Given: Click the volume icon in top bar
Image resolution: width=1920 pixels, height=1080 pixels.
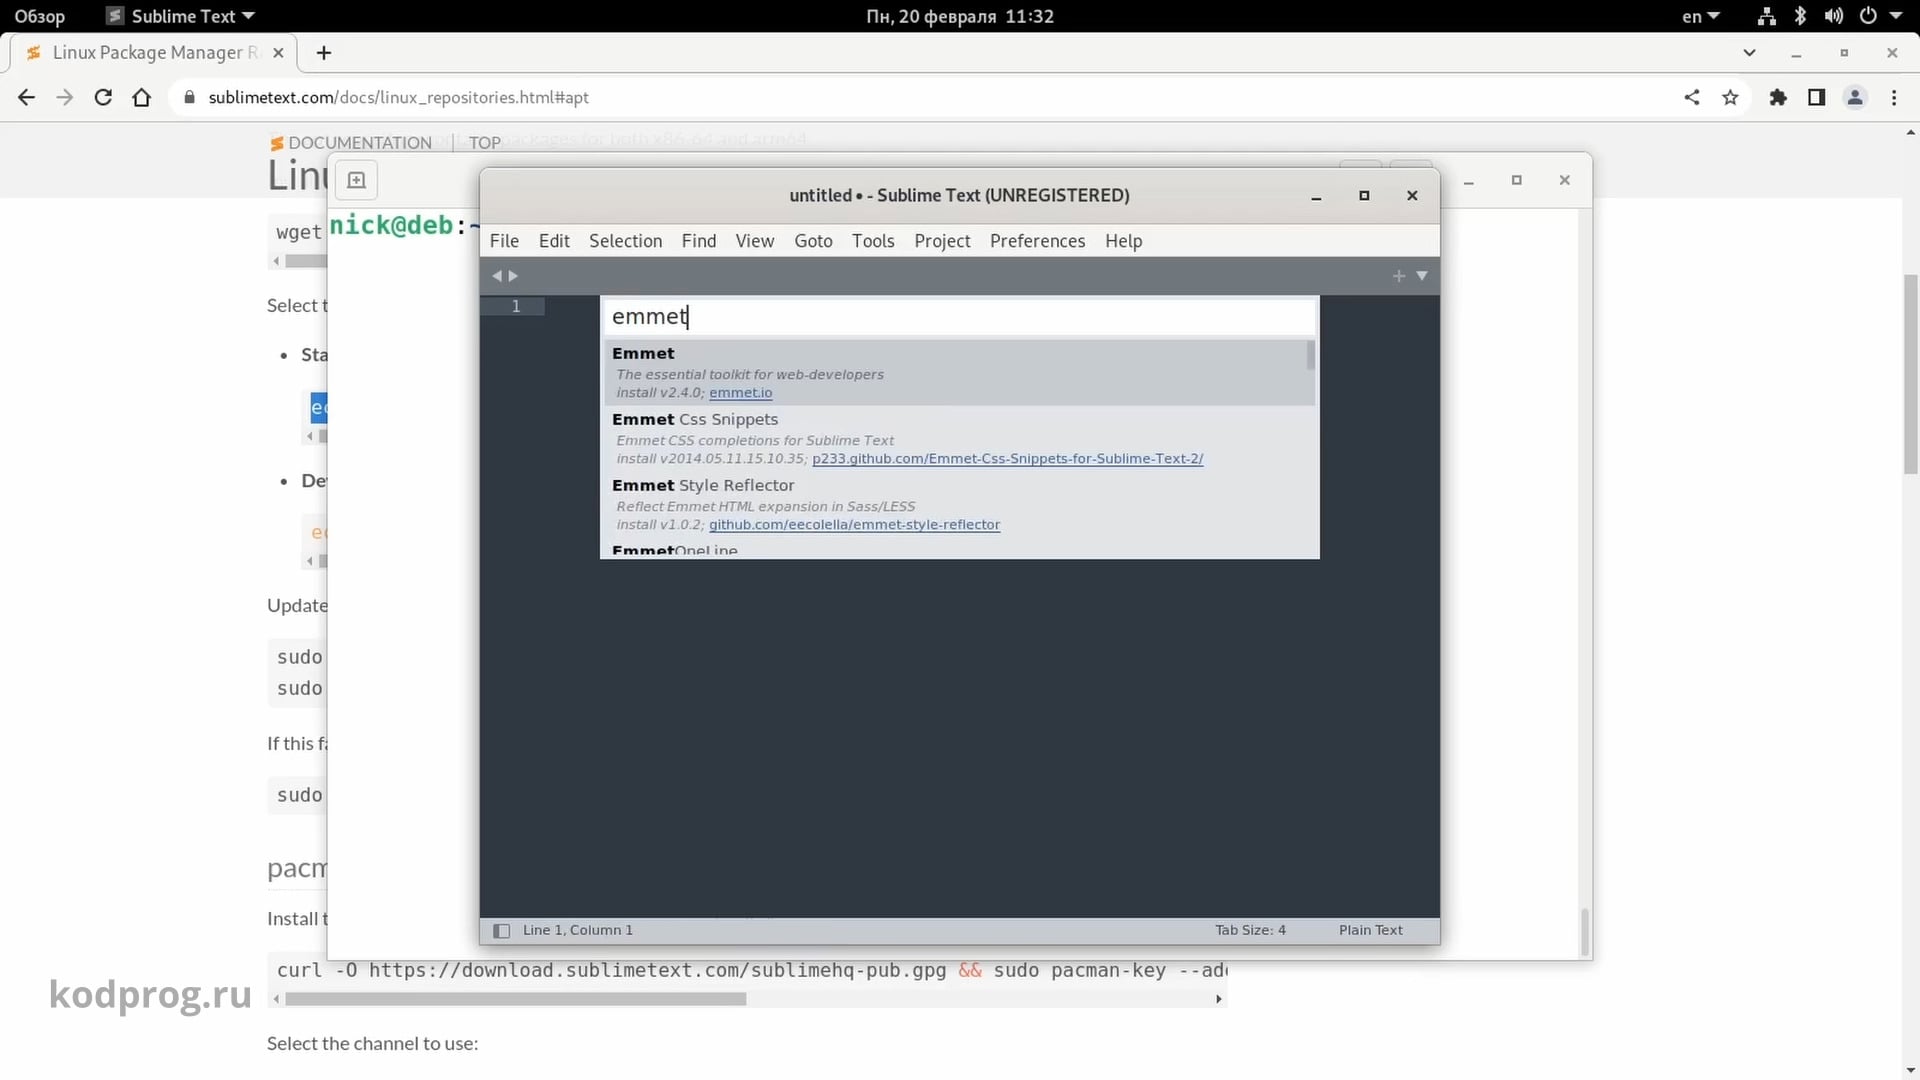Looking at the screenshot, I should (x=1833, y=16).
